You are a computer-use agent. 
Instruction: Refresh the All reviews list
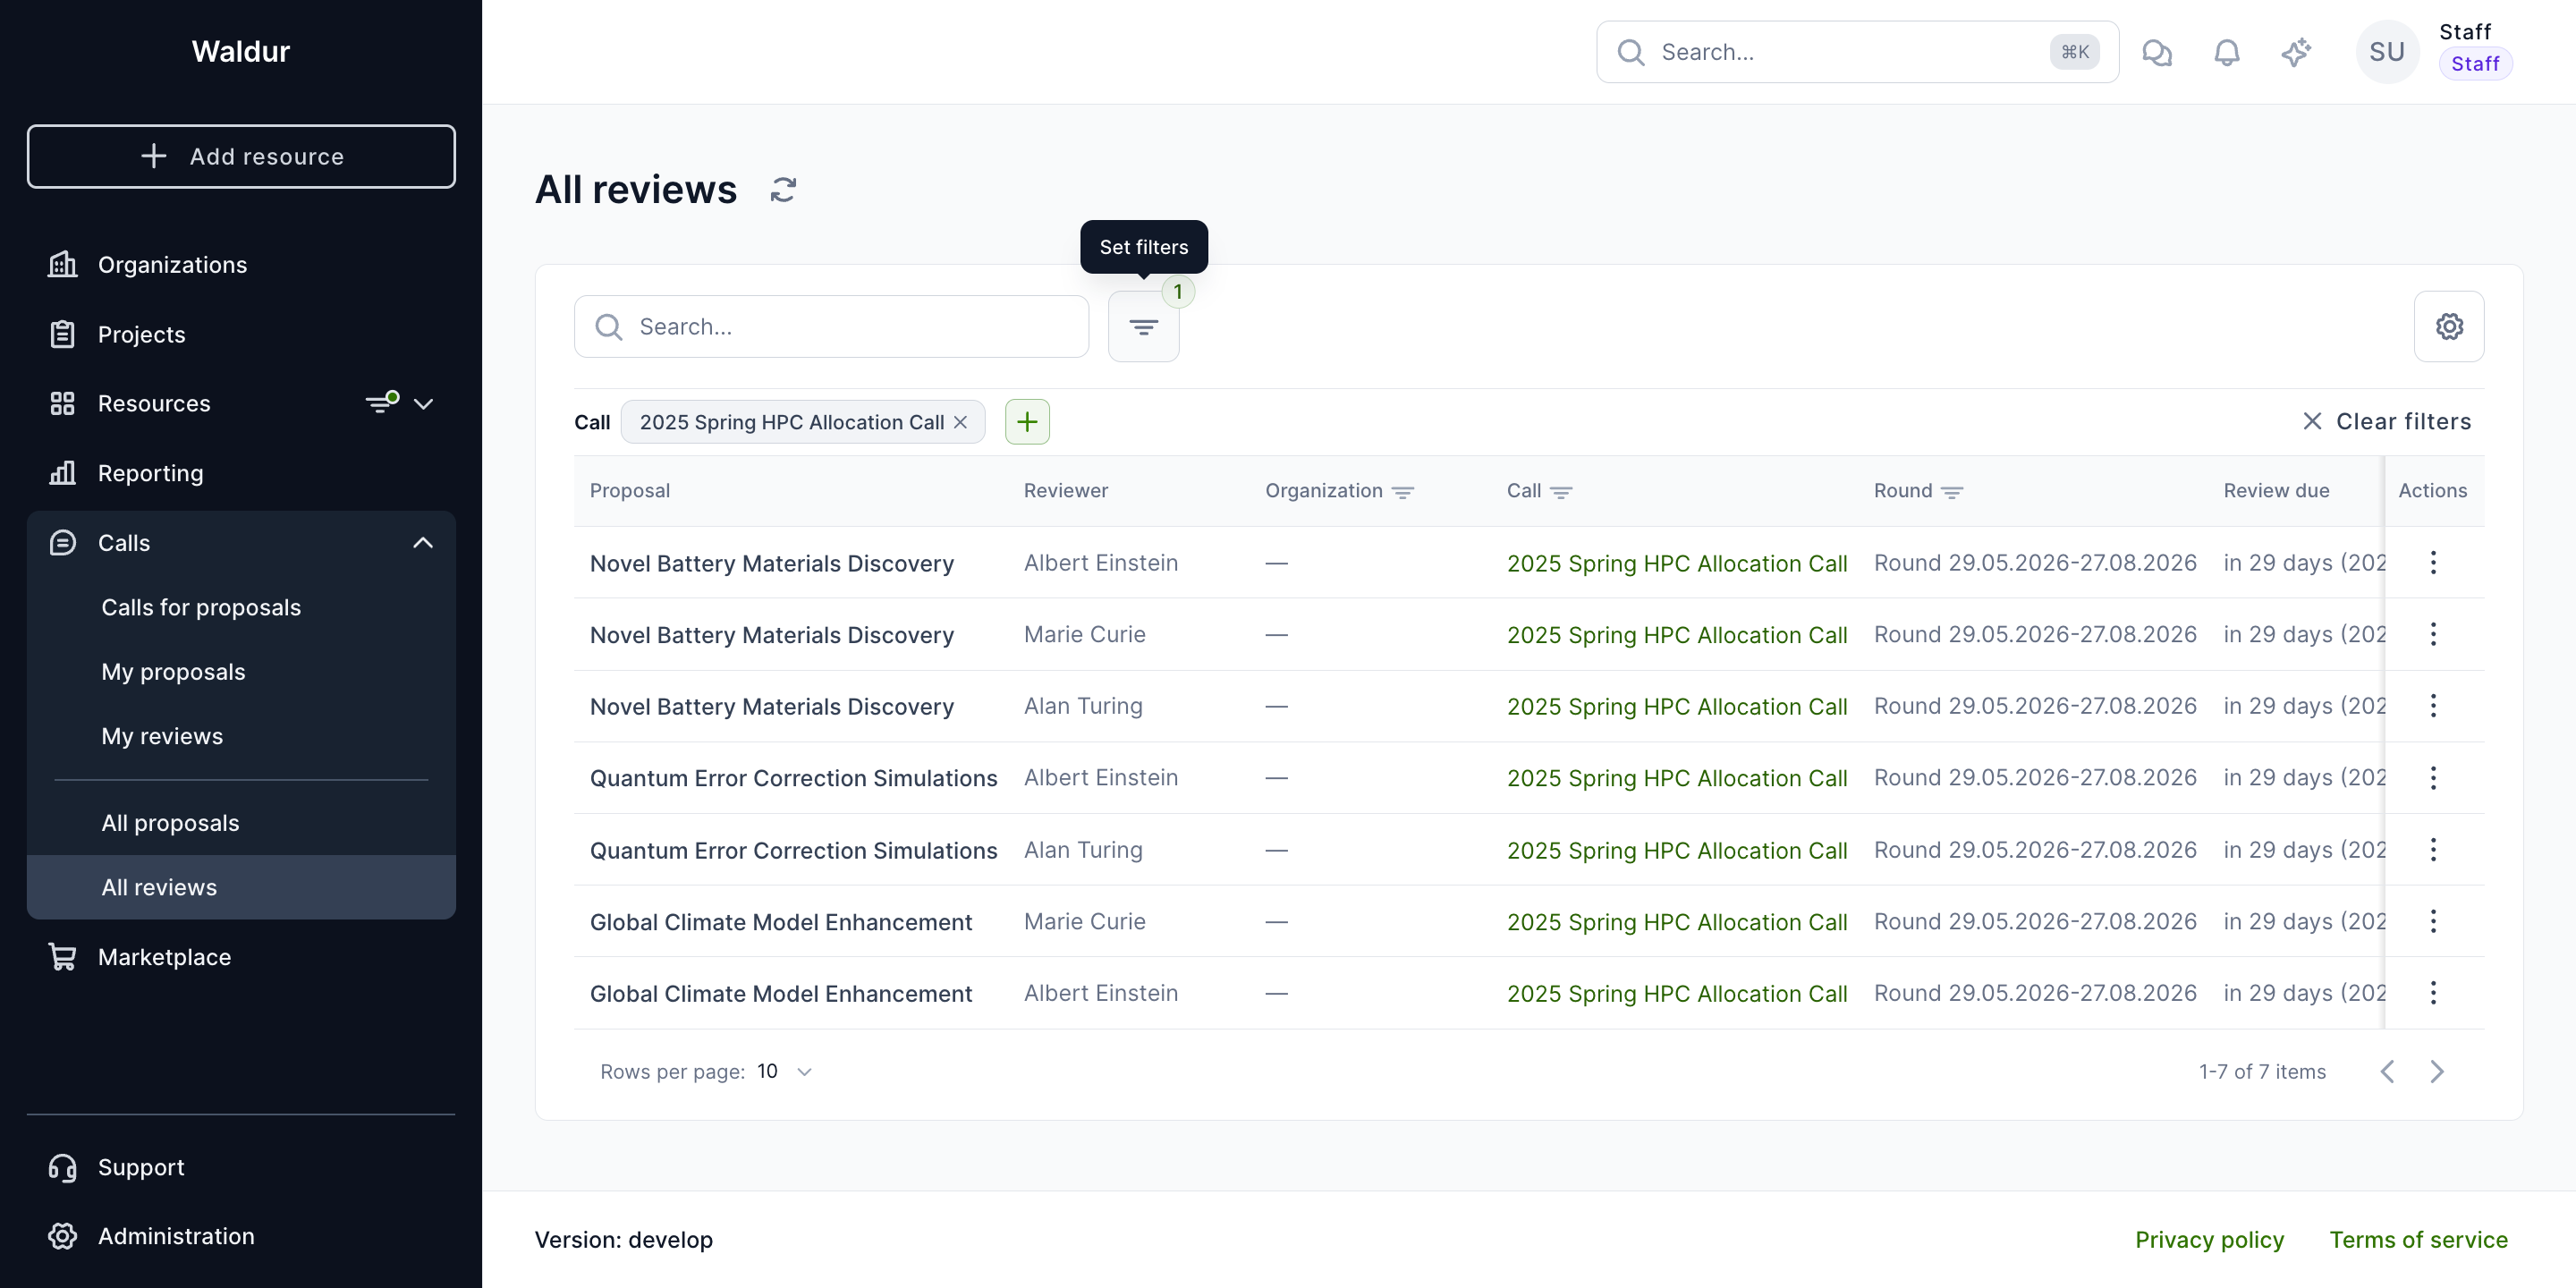(783, 189)
